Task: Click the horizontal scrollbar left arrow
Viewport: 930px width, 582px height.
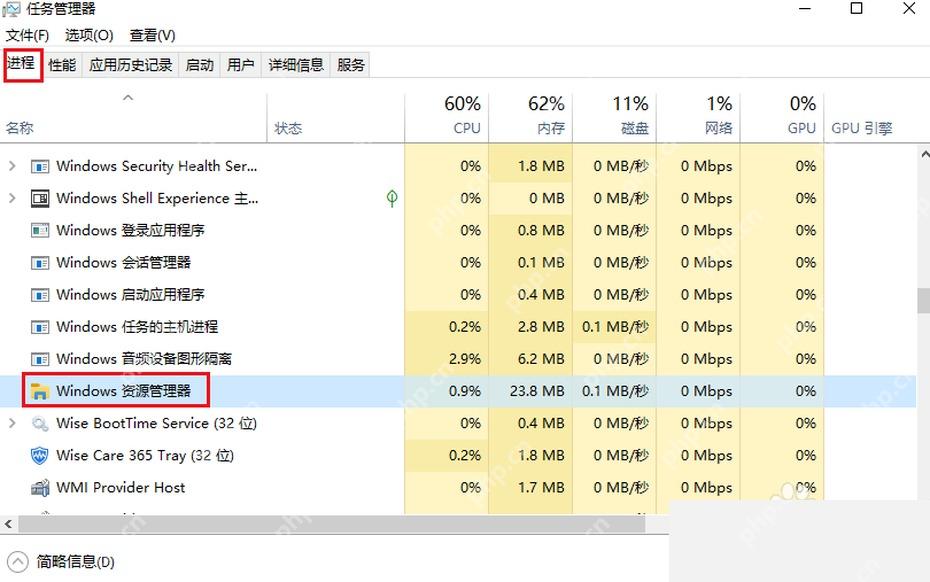Action: coord(8,524)
